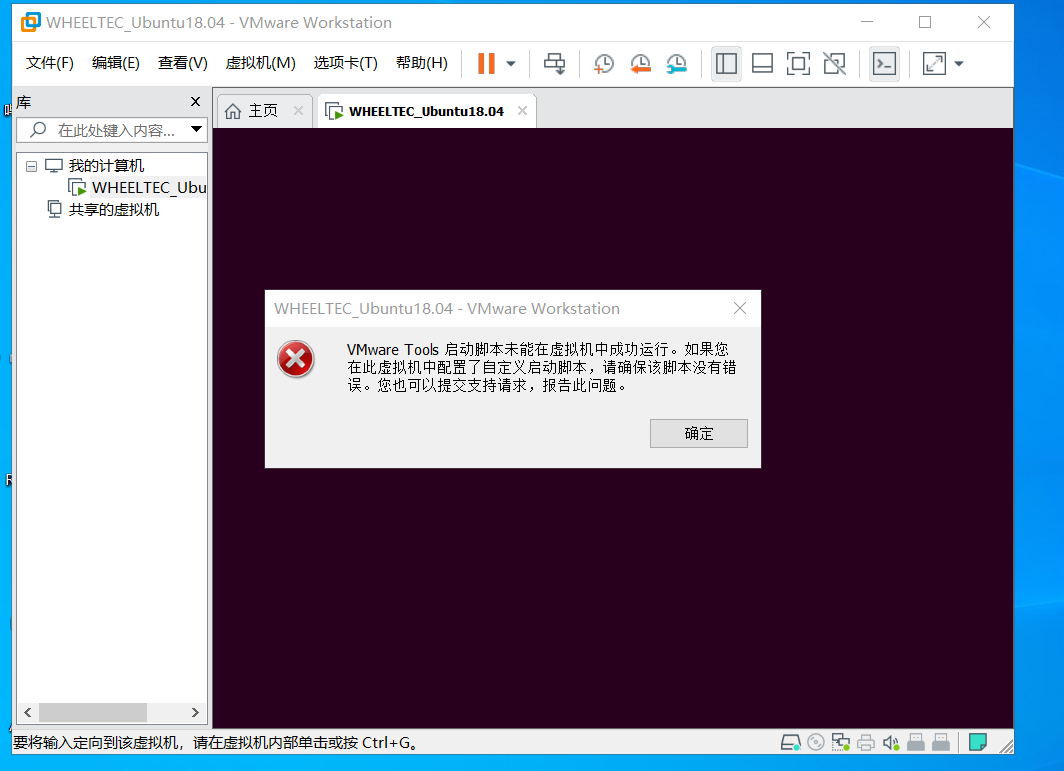
Task: Select the WHEELTEC_Ubuntu18.04 tab
Action: (426, 111)
